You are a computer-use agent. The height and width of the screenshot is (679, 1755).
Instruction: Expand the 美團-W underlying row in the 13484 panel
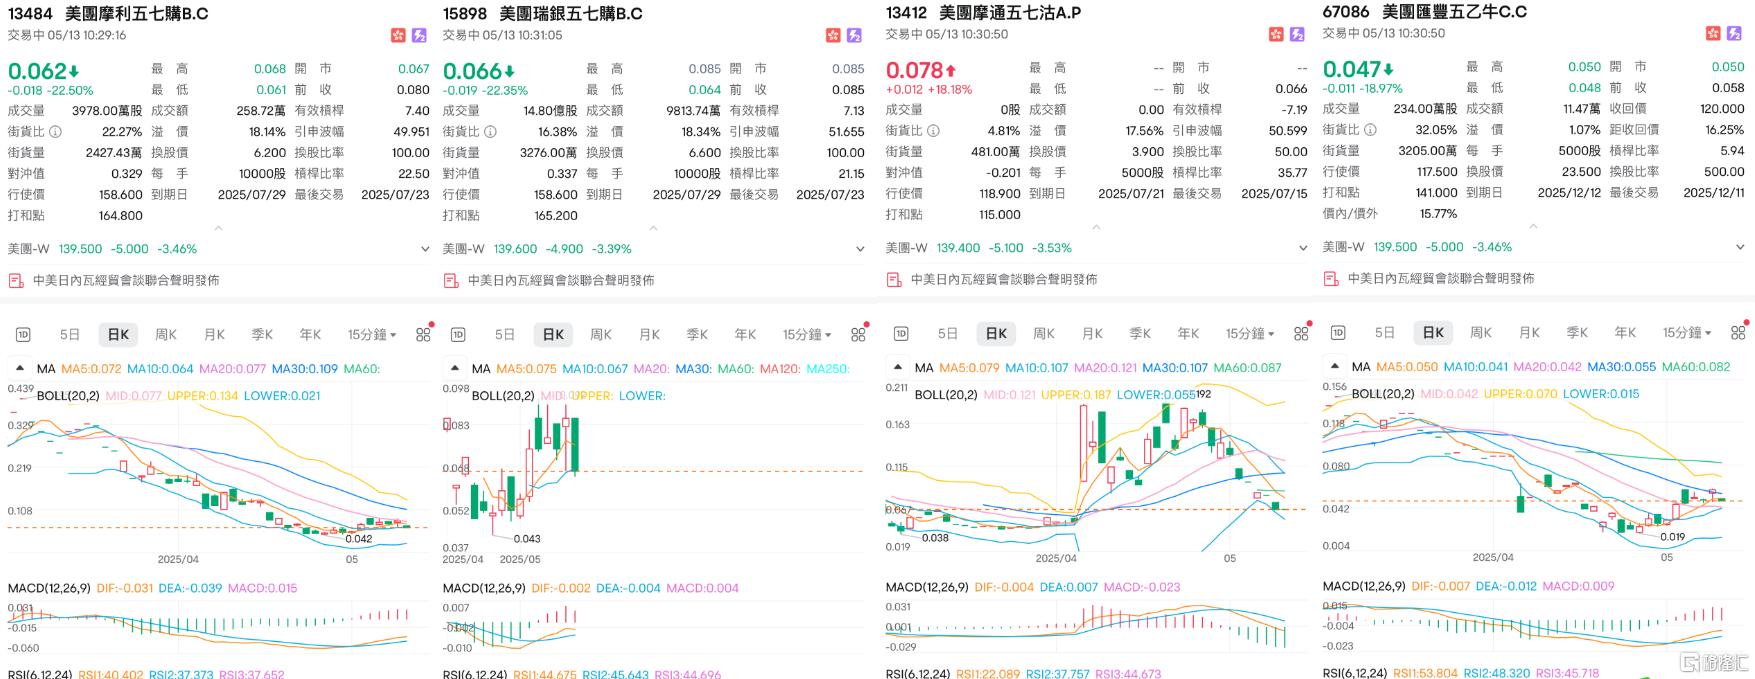[425, 249]
